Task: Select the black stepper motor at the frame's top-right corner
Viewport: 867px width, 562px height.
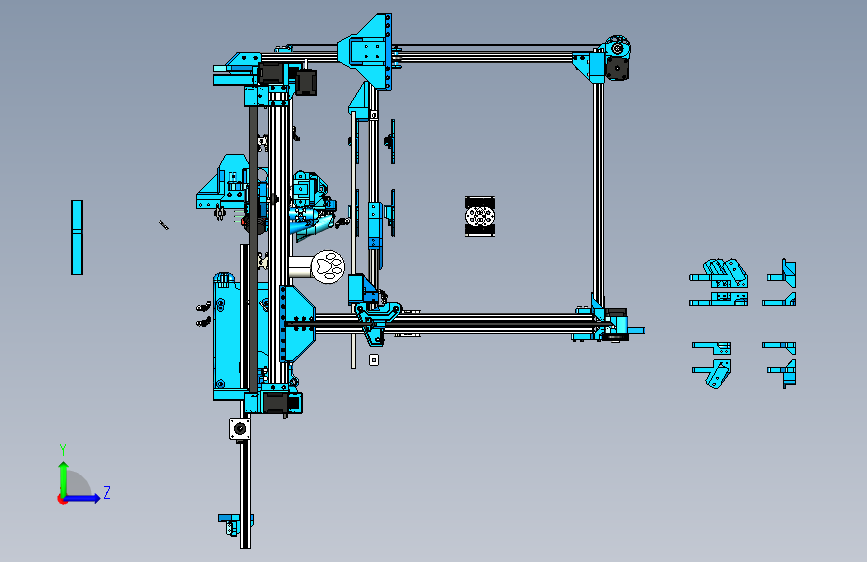Action: coord(617,69)
